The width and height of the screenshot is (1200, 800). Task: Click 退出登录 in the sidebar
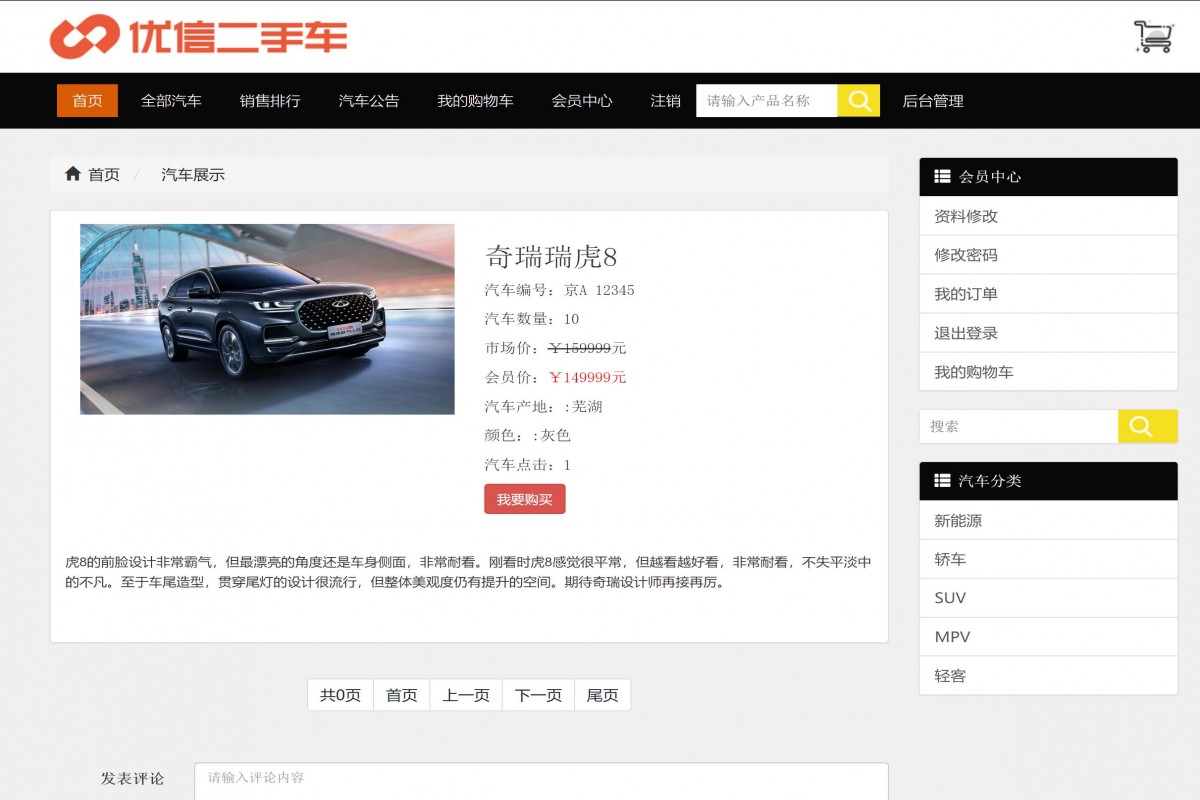point(964,332)
